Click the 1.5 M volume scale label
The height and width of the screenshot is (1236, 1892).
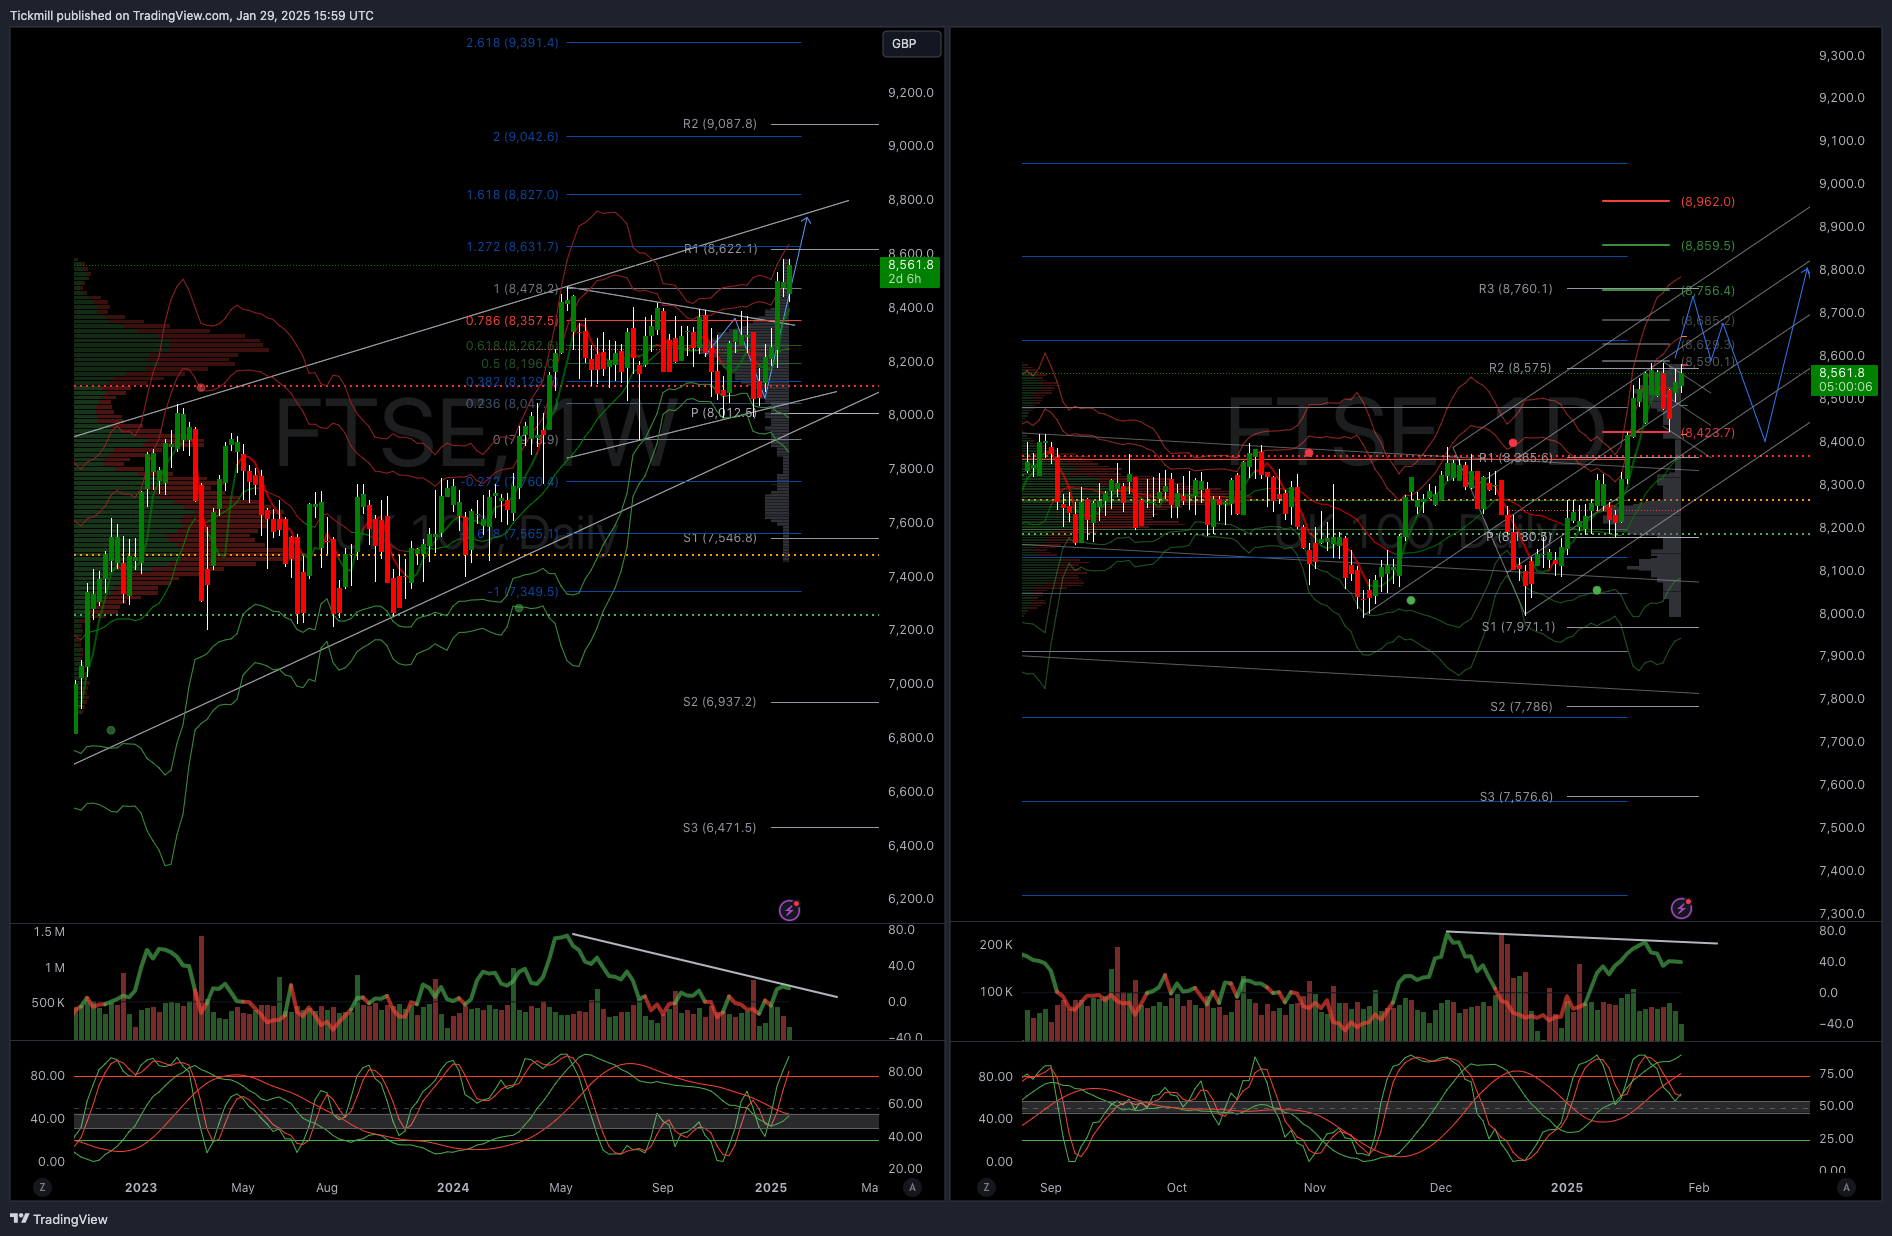[49, 932]
